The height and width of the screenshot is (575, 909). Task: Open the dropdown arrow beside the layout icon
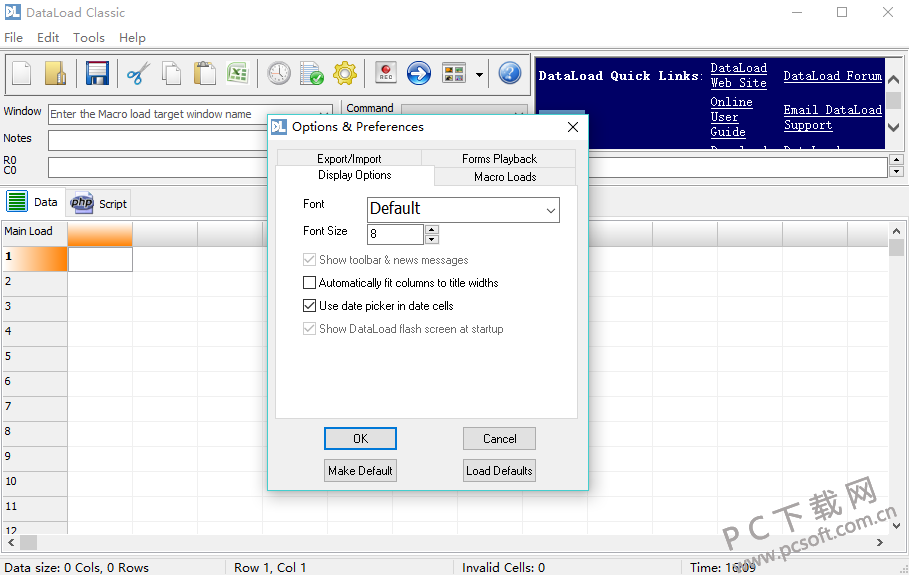click(x=479, y=74)
